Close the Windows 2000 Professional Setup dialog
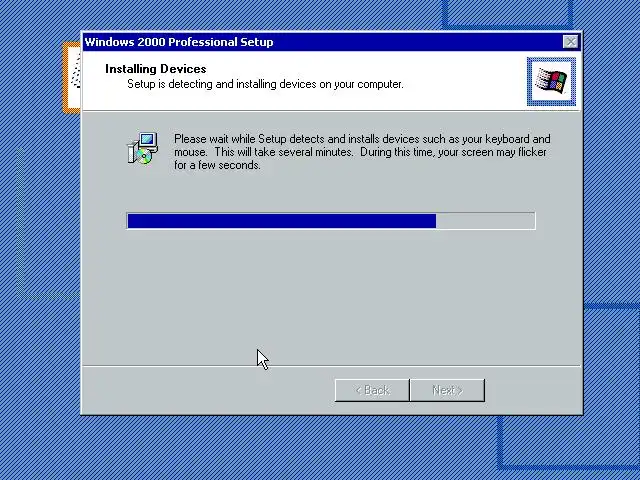Image resolution: width=640 pixels, height=480 pixels. click(570, 42)
